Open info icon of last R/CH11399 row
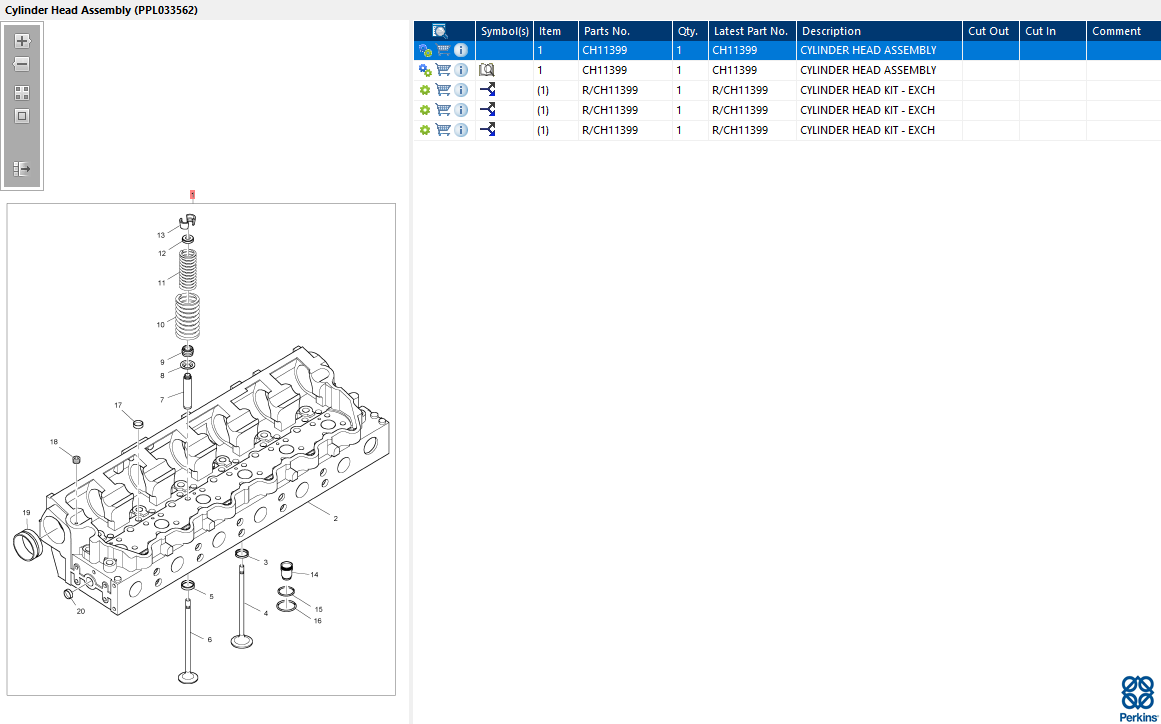Image resolution: width=1161 pixels, height=724 pixels. pyautogui.click(x=461, y=130)
